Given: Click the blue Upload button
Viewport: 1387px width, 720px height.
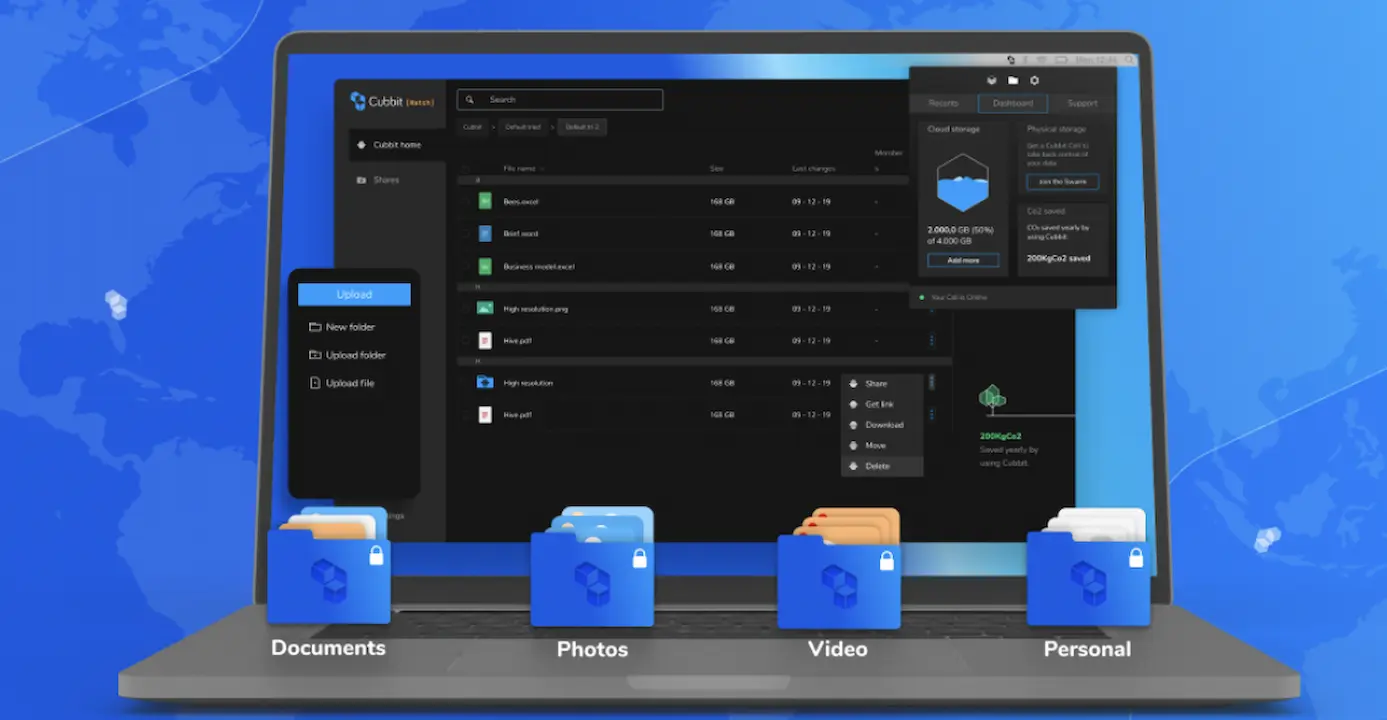Looking at the screenshot, I should pyautogui.click(x=354, y=294).
